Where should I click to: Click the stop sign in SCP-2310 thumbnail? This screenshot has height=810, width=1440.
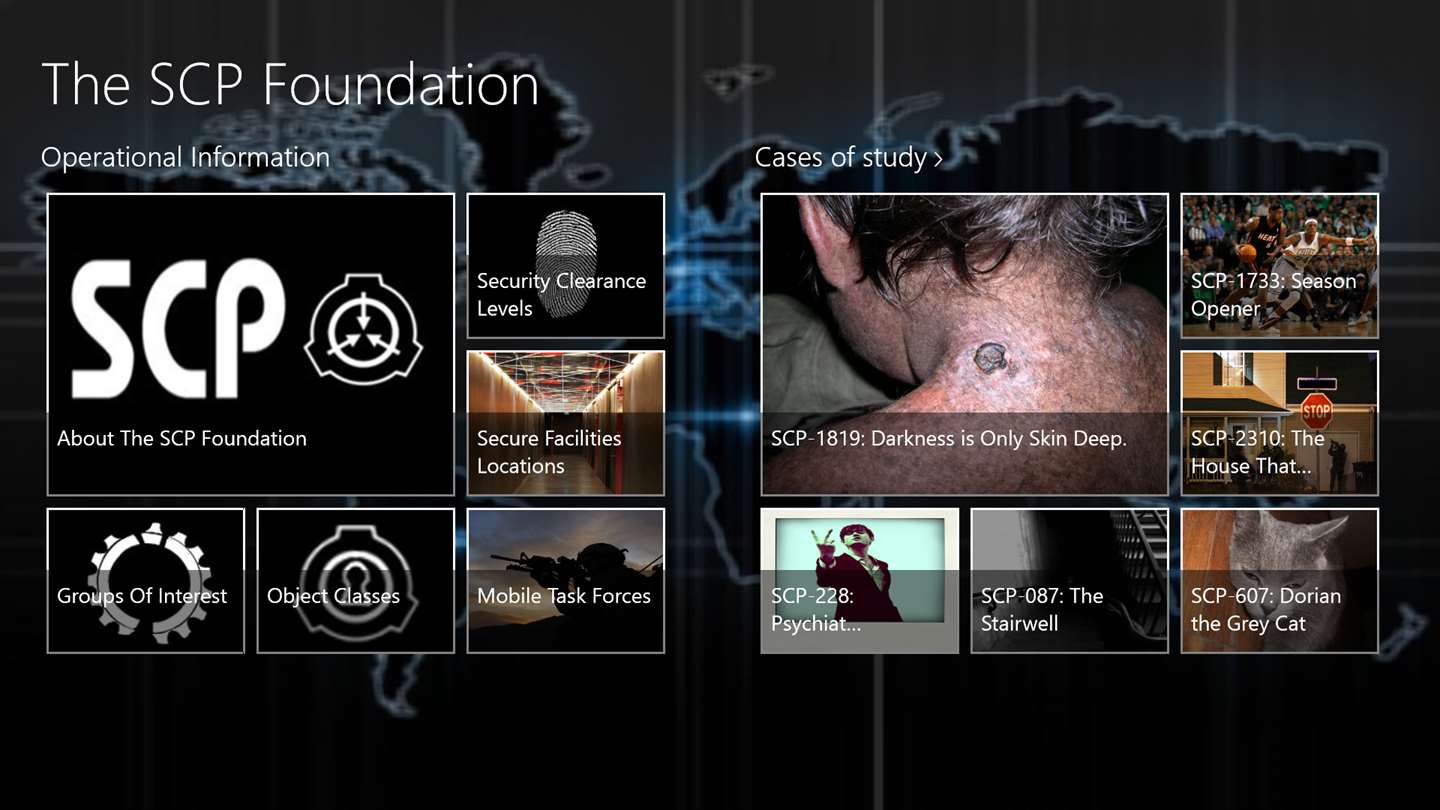tap(1316, 410)
